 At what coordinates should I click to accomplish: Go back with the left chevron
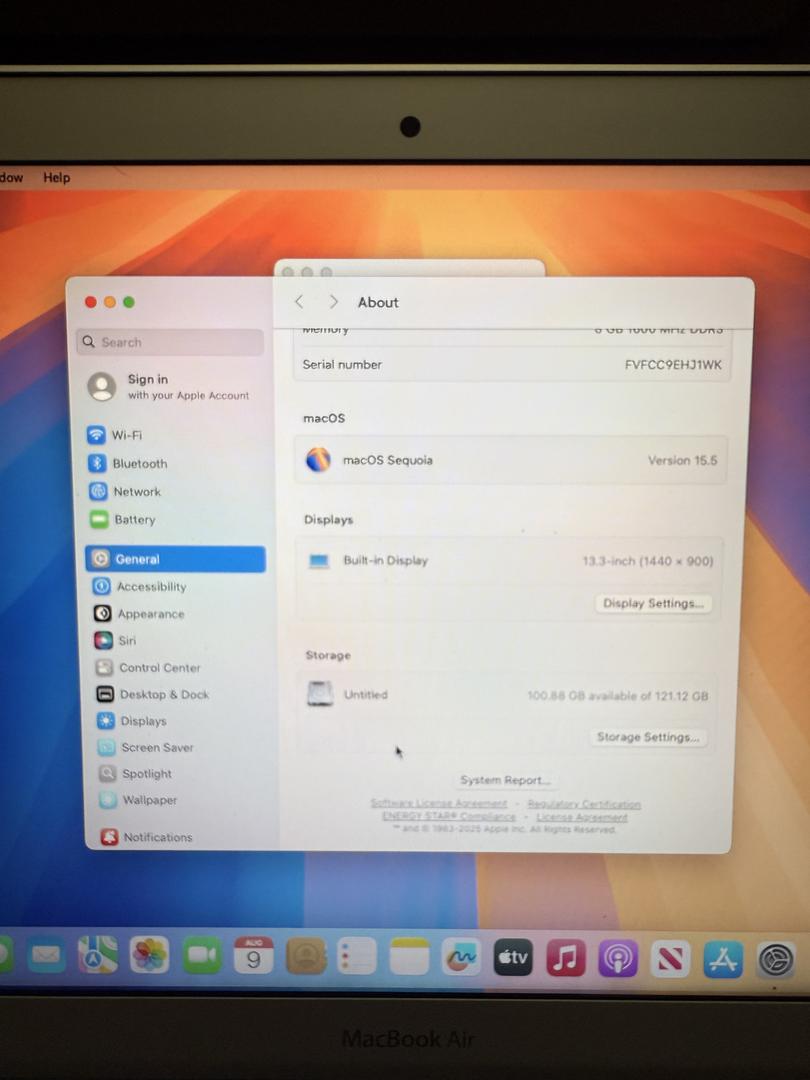pos(299,302)
